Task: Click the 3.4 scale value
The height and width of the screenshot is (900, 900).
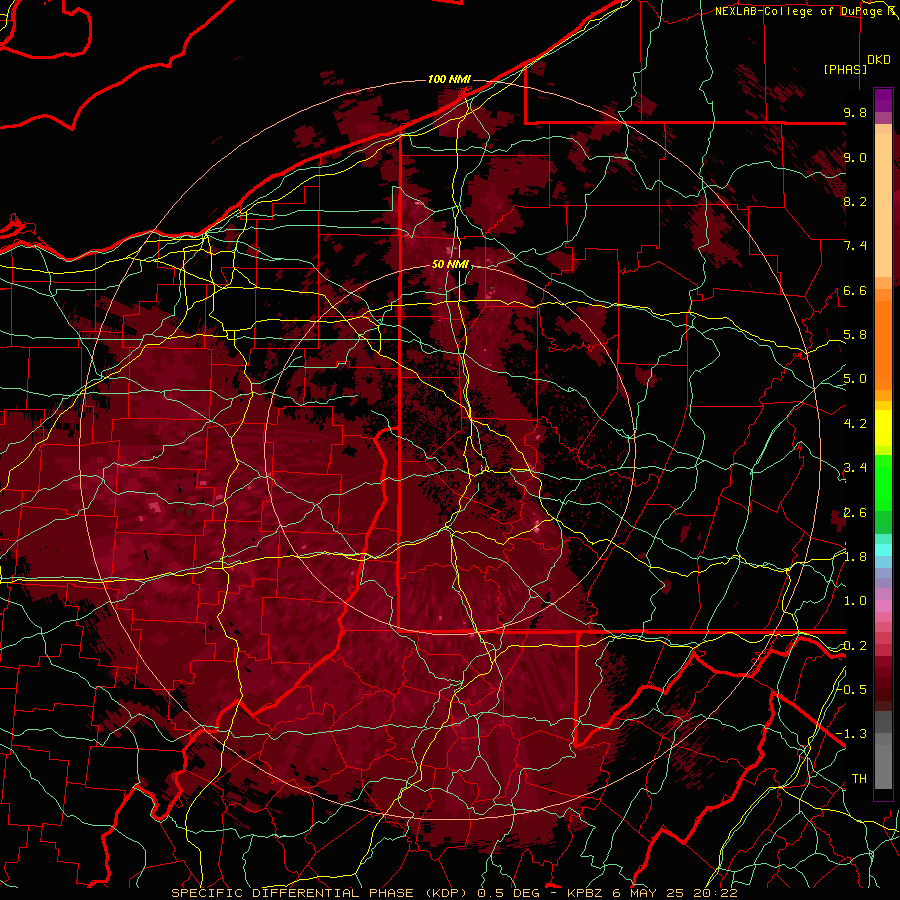Action: 855,468
